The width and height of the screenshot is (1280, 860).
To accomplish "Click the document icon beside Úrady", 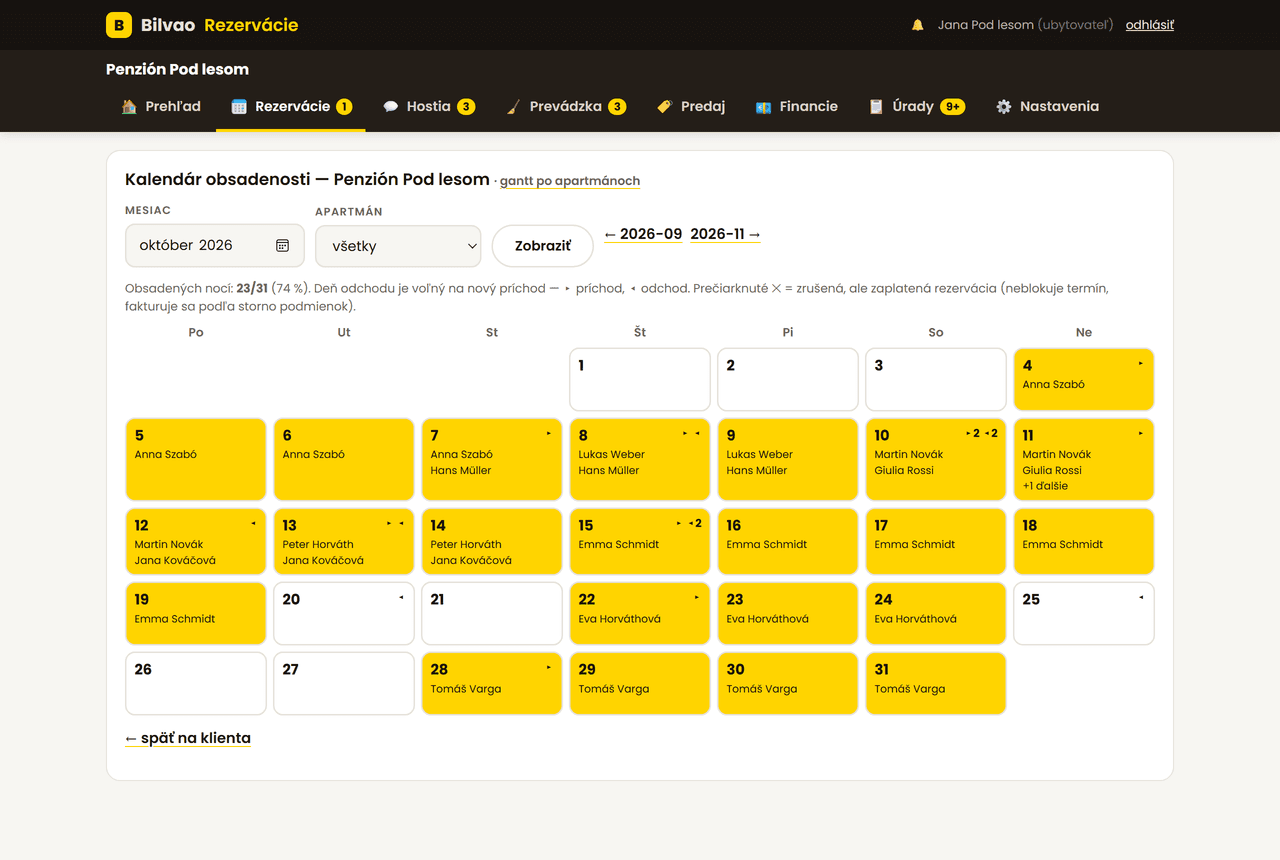I will 876,106.
